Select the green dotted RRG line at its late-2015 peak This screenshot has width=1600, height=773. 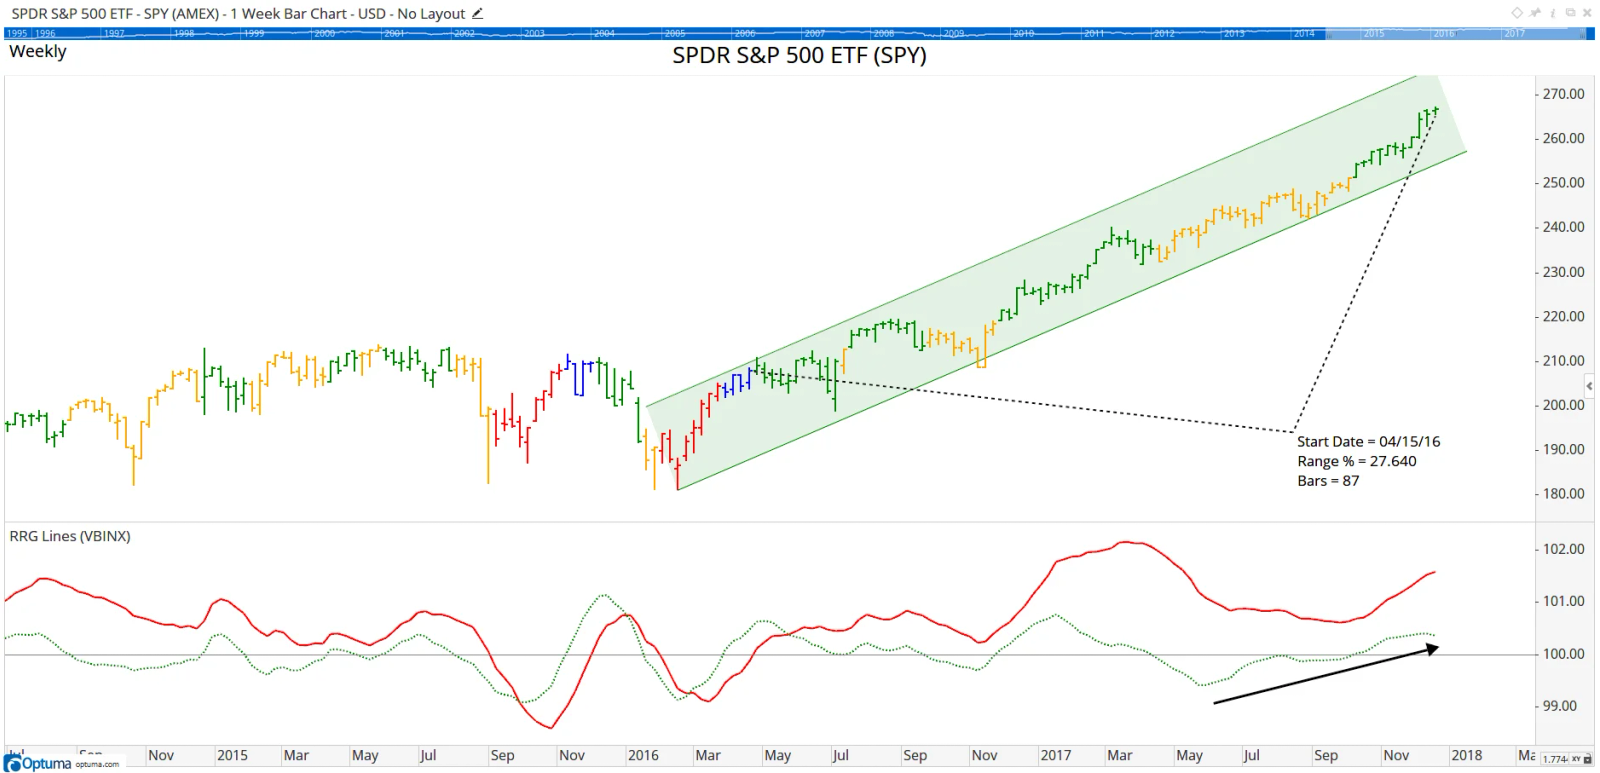coord(603,596)
